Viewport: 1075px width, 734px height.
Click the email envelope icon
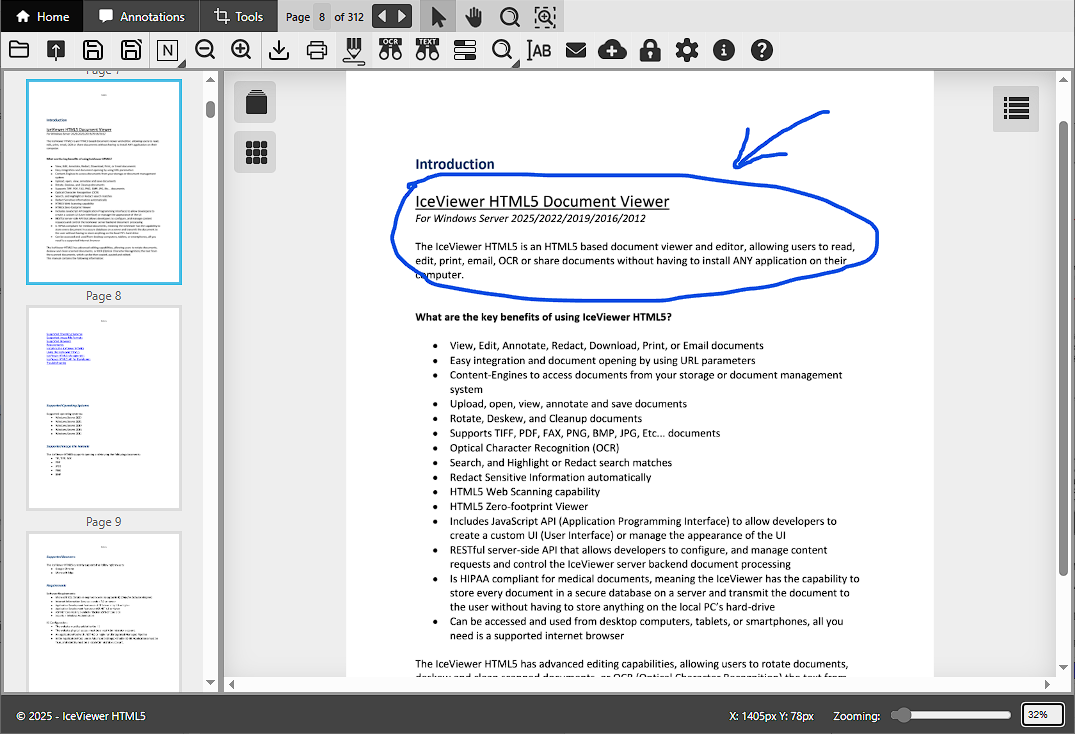575,50
